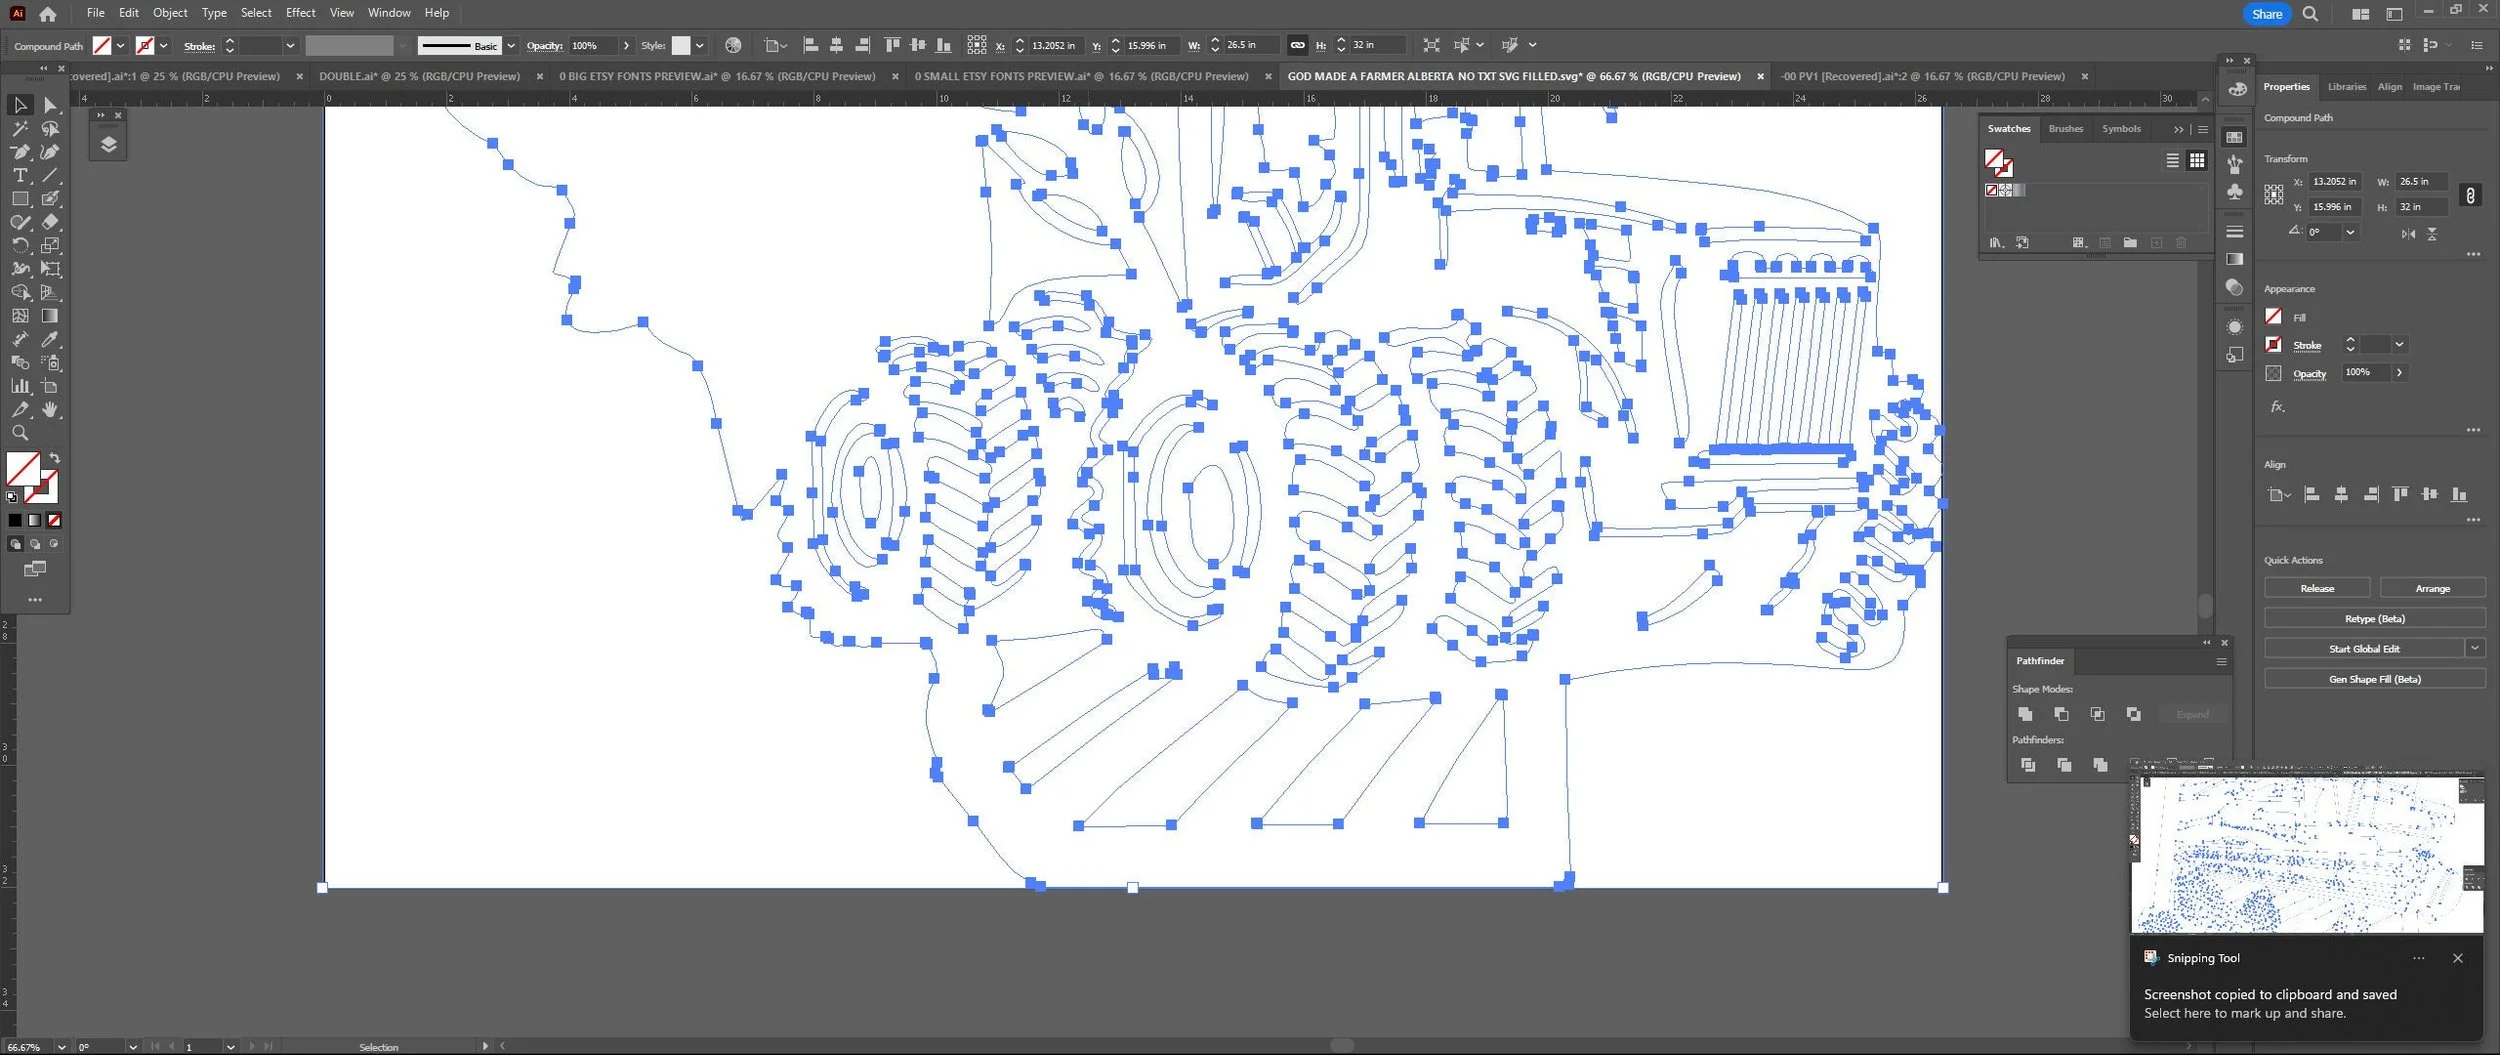Click Stroke swatch in Appearance section

tap(2273, 345)
